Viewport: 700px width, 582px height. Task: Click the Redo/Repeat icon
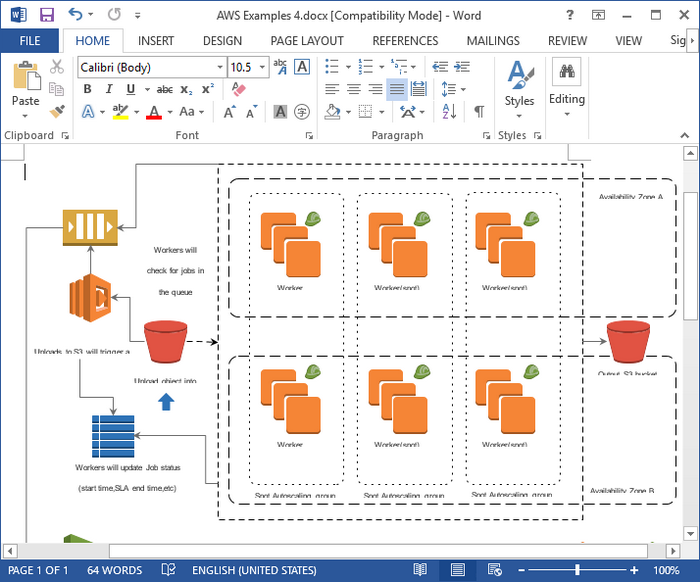(x=114, y=15)
